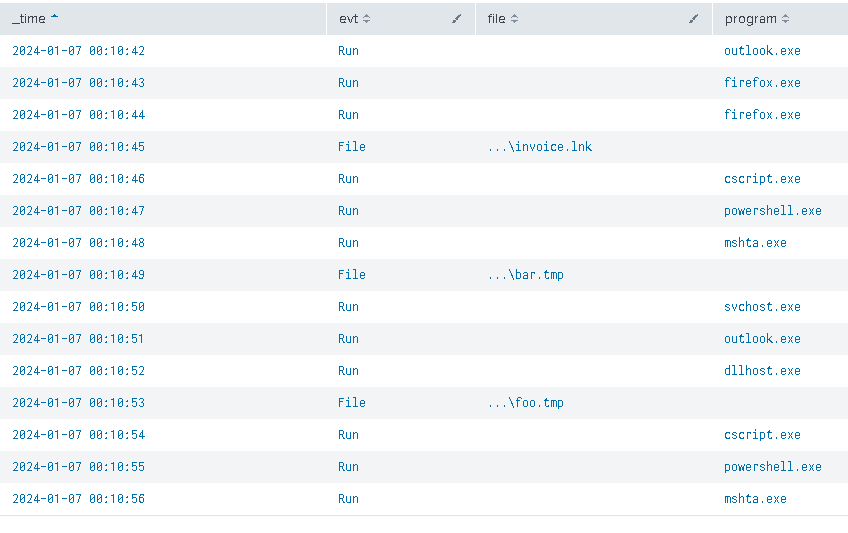Click the ...\bar.tmp file entry

[x=525, y=275]
